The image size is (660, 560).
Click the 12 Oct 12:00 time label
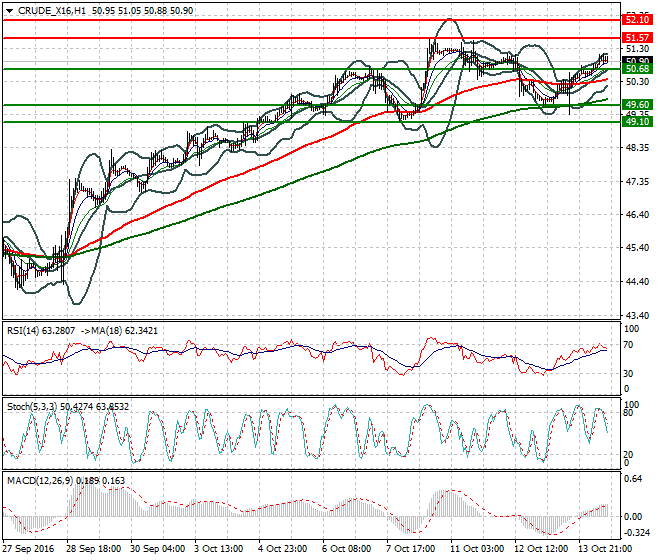coord(541,549)
